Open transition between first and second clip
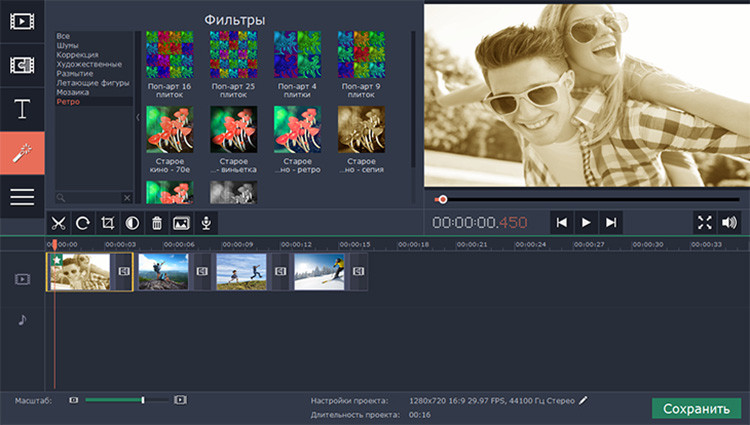 tap(124, 271)
